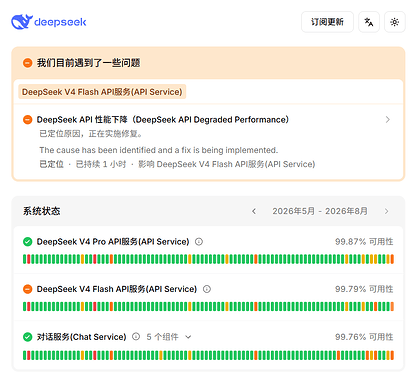Click the 订阅更新 subscribe button
This screenshot has width=411, height=375.
(x=327, y=22)
